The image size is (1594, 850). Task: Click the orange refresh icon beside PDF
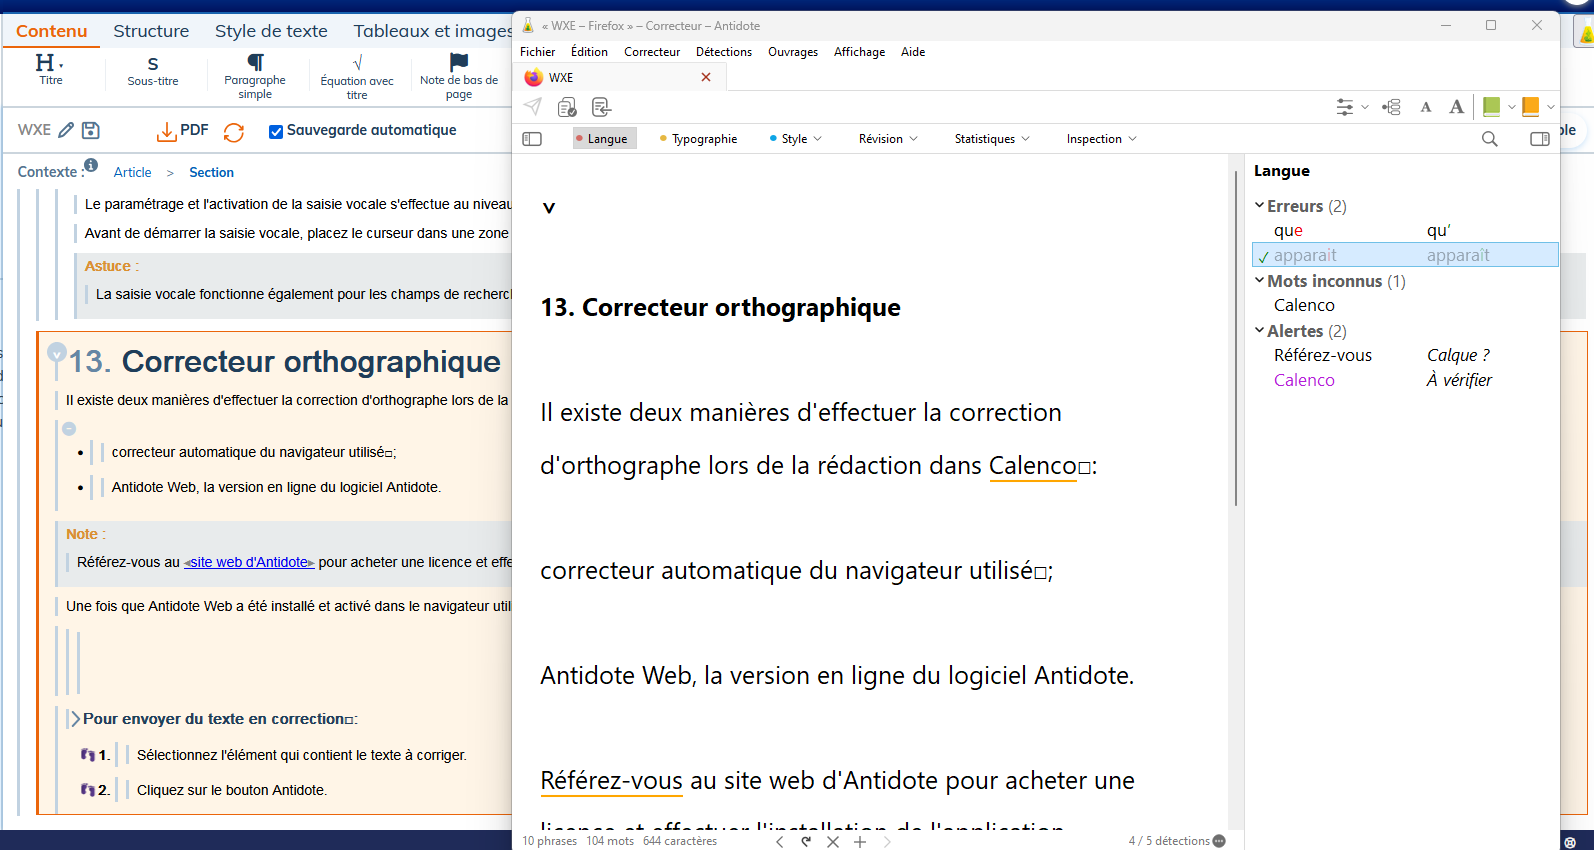click(234, 132)
